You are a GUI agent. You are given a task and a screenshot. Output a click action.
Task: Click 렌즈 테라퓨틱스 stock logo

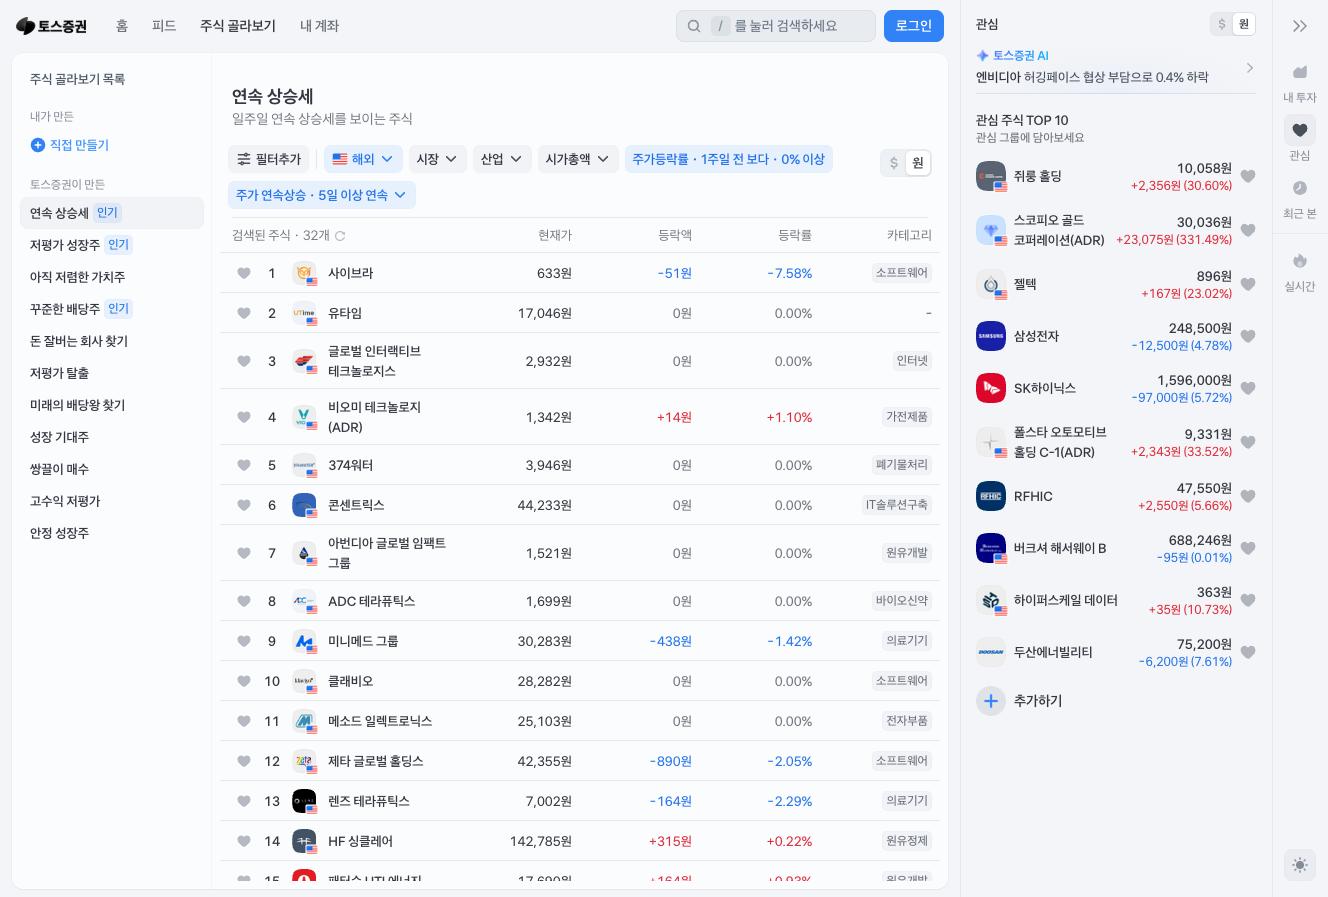[x=304, y=801]
